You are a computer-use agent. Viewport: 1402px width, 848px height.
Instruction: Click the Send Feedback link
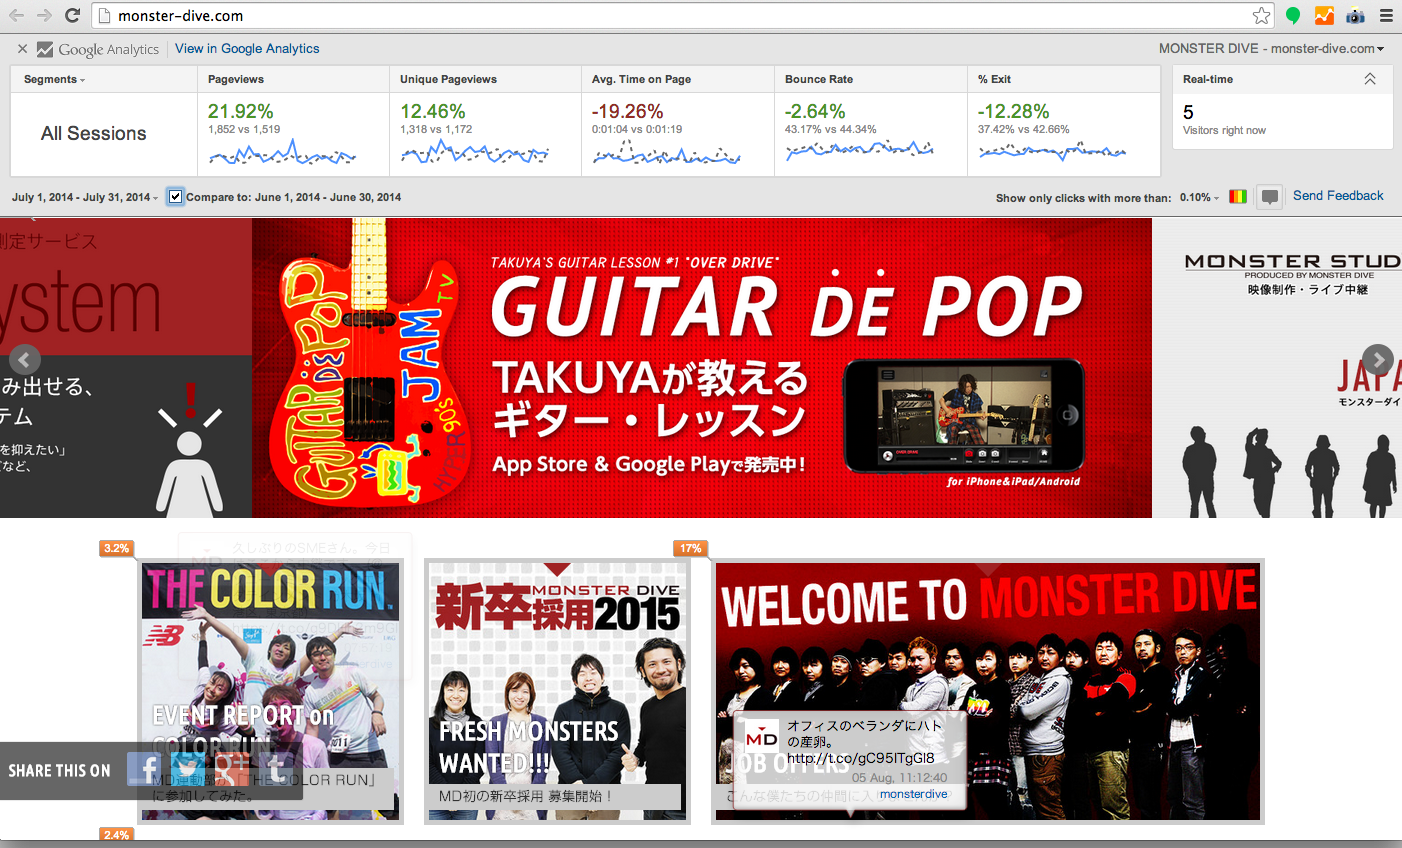click(1338, 196)
